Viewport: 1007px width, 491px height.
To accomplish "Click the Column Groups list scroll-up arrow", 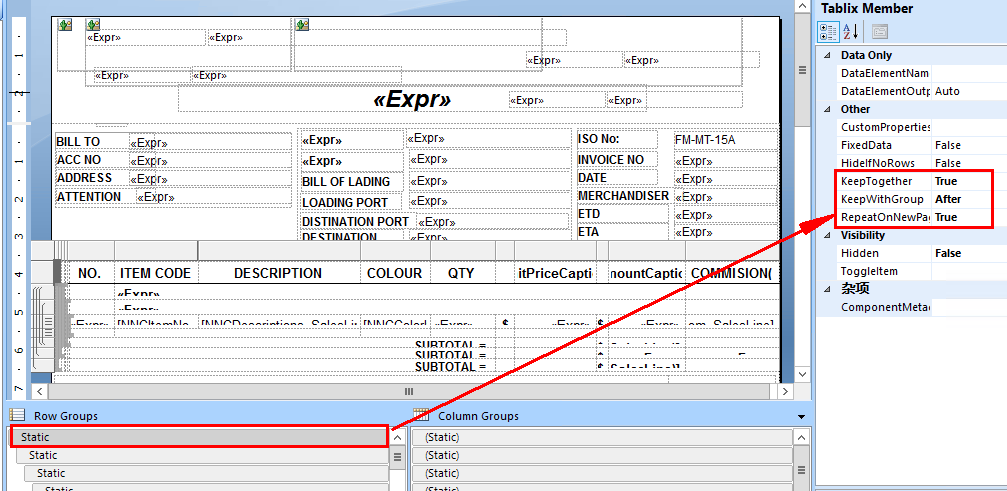I will (801, 438).
